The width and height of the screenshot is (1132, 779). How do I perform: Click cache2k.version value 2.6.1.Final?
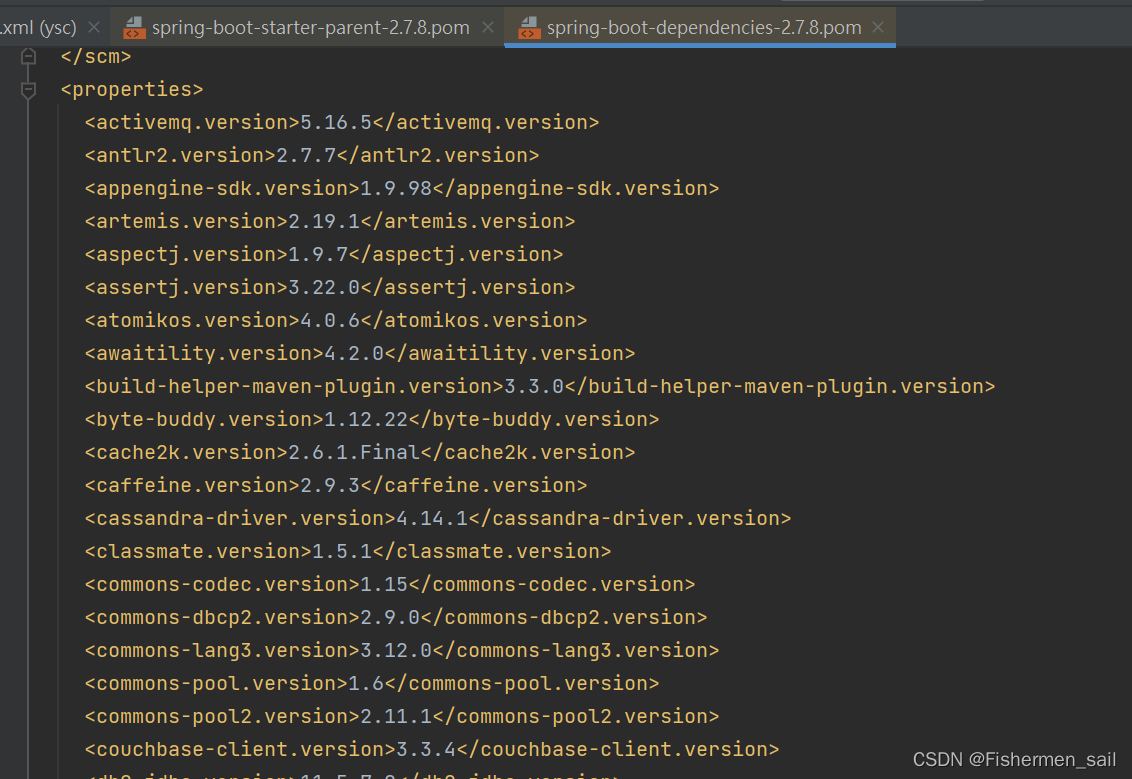(x=354, y=453)
